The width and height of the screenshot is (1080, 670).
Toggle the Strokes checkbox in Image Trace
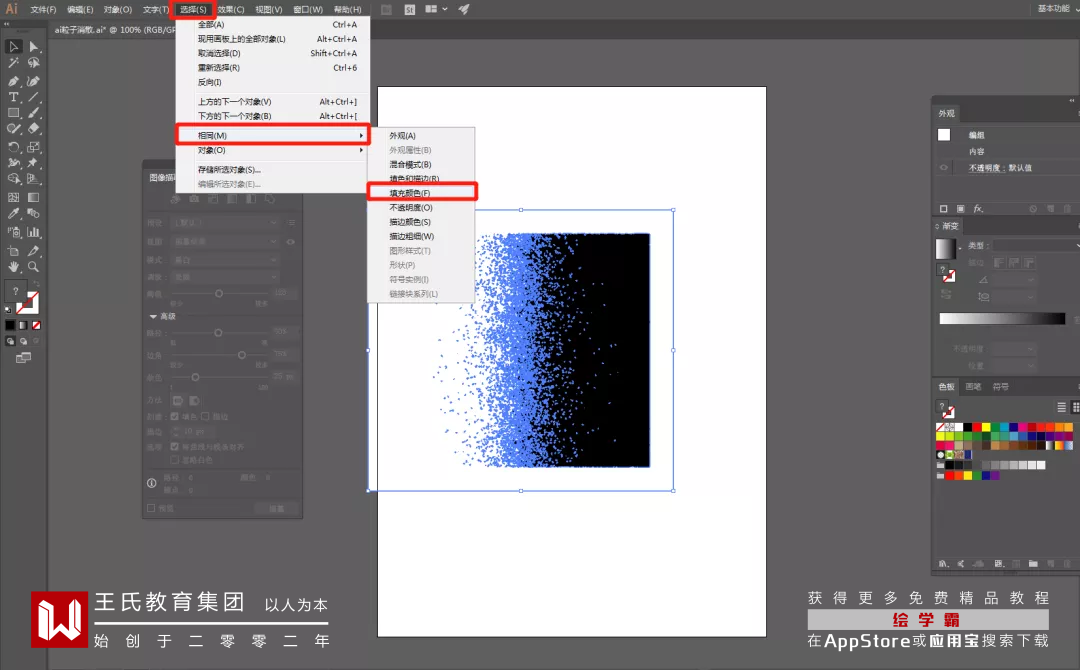[205, 417]
